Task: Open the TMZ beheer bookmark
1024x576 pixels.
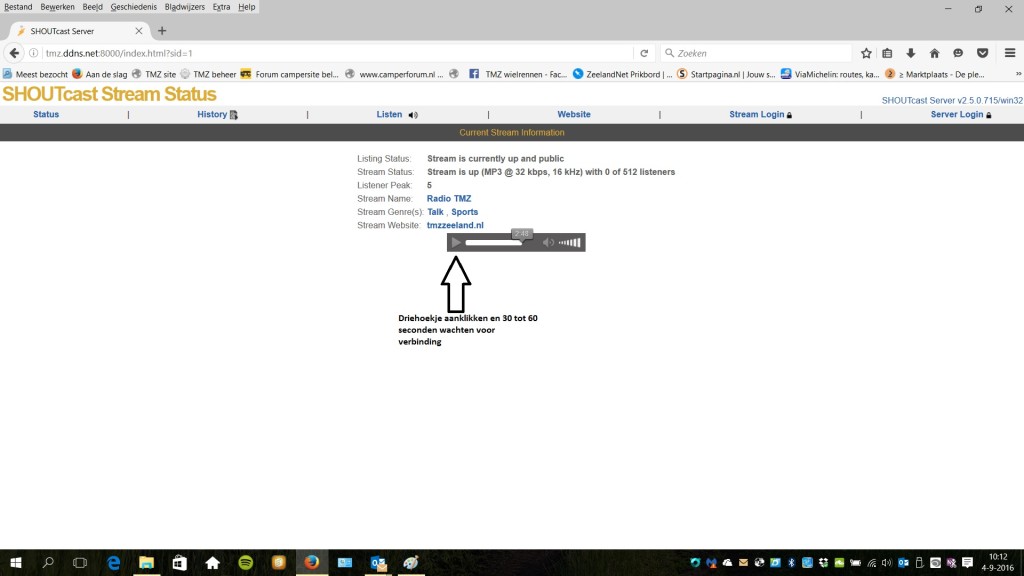Action: click(209, 73)
